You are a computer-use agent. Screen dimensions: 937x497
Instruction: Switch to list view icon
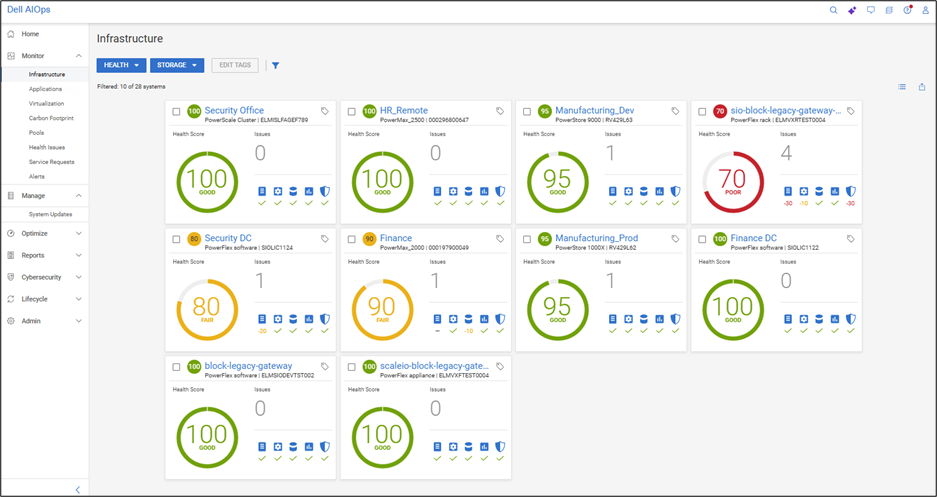tap(902, 87)
